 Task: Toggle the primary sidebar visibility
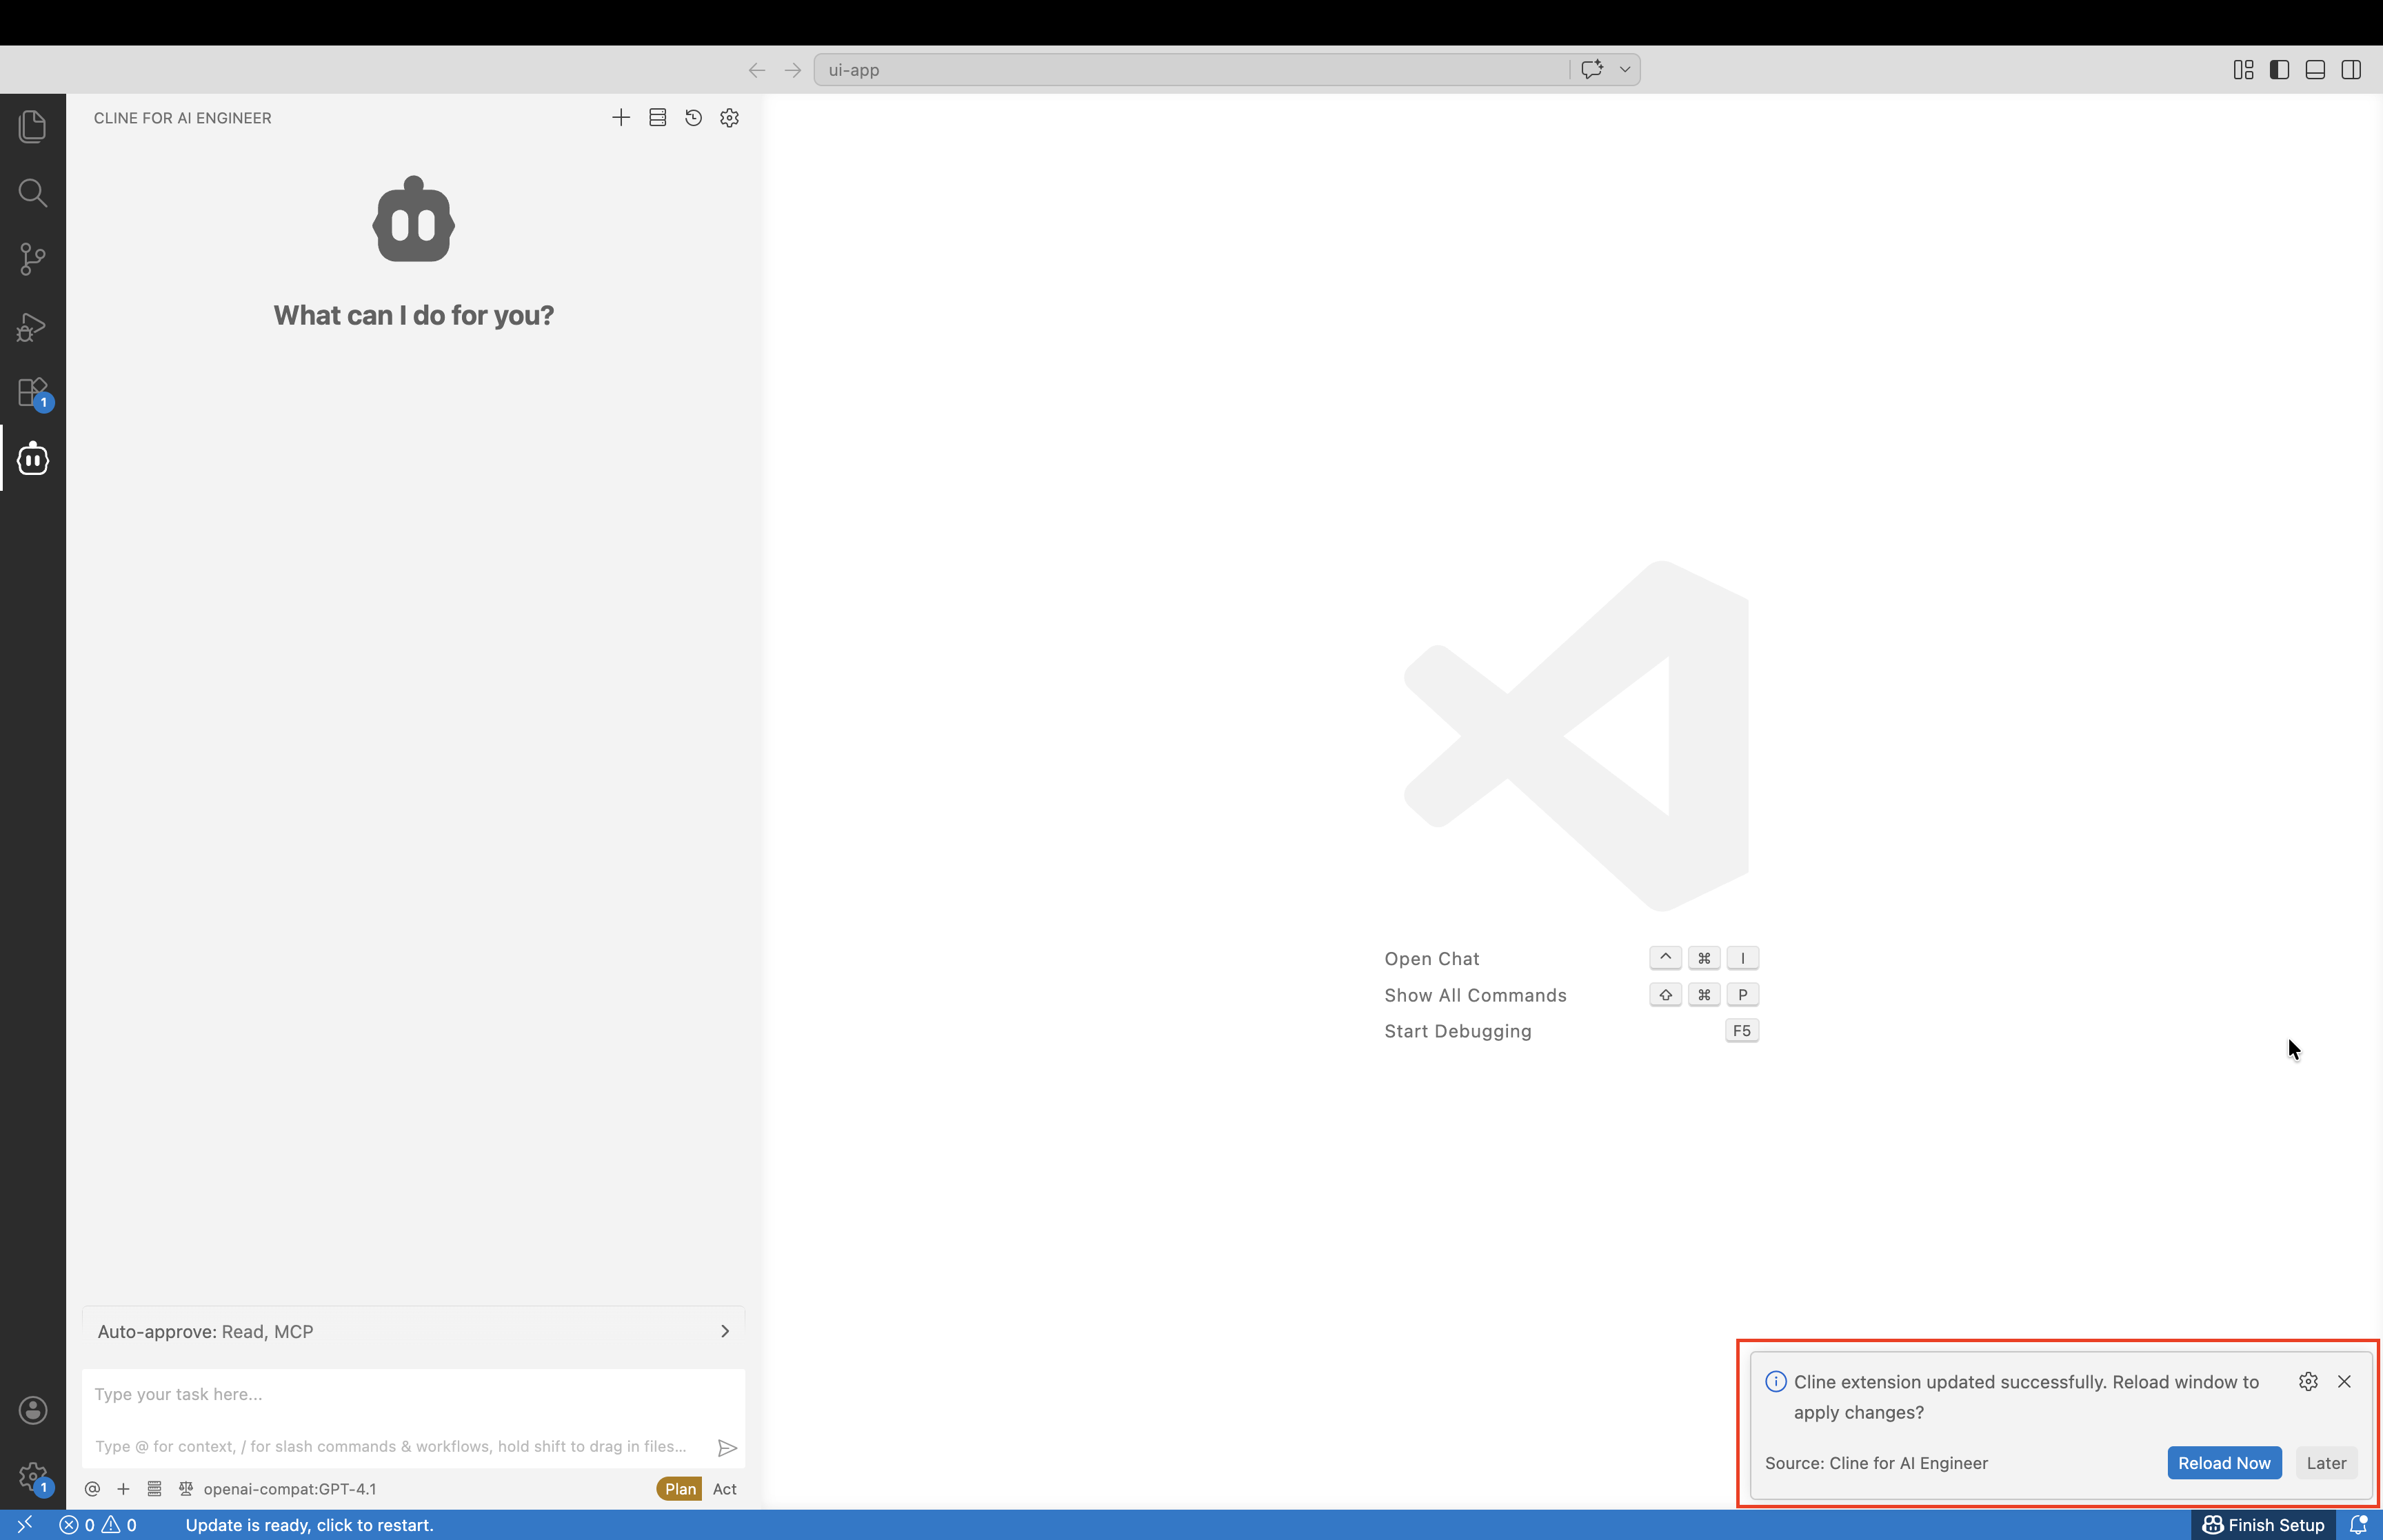click(2279, 69)
